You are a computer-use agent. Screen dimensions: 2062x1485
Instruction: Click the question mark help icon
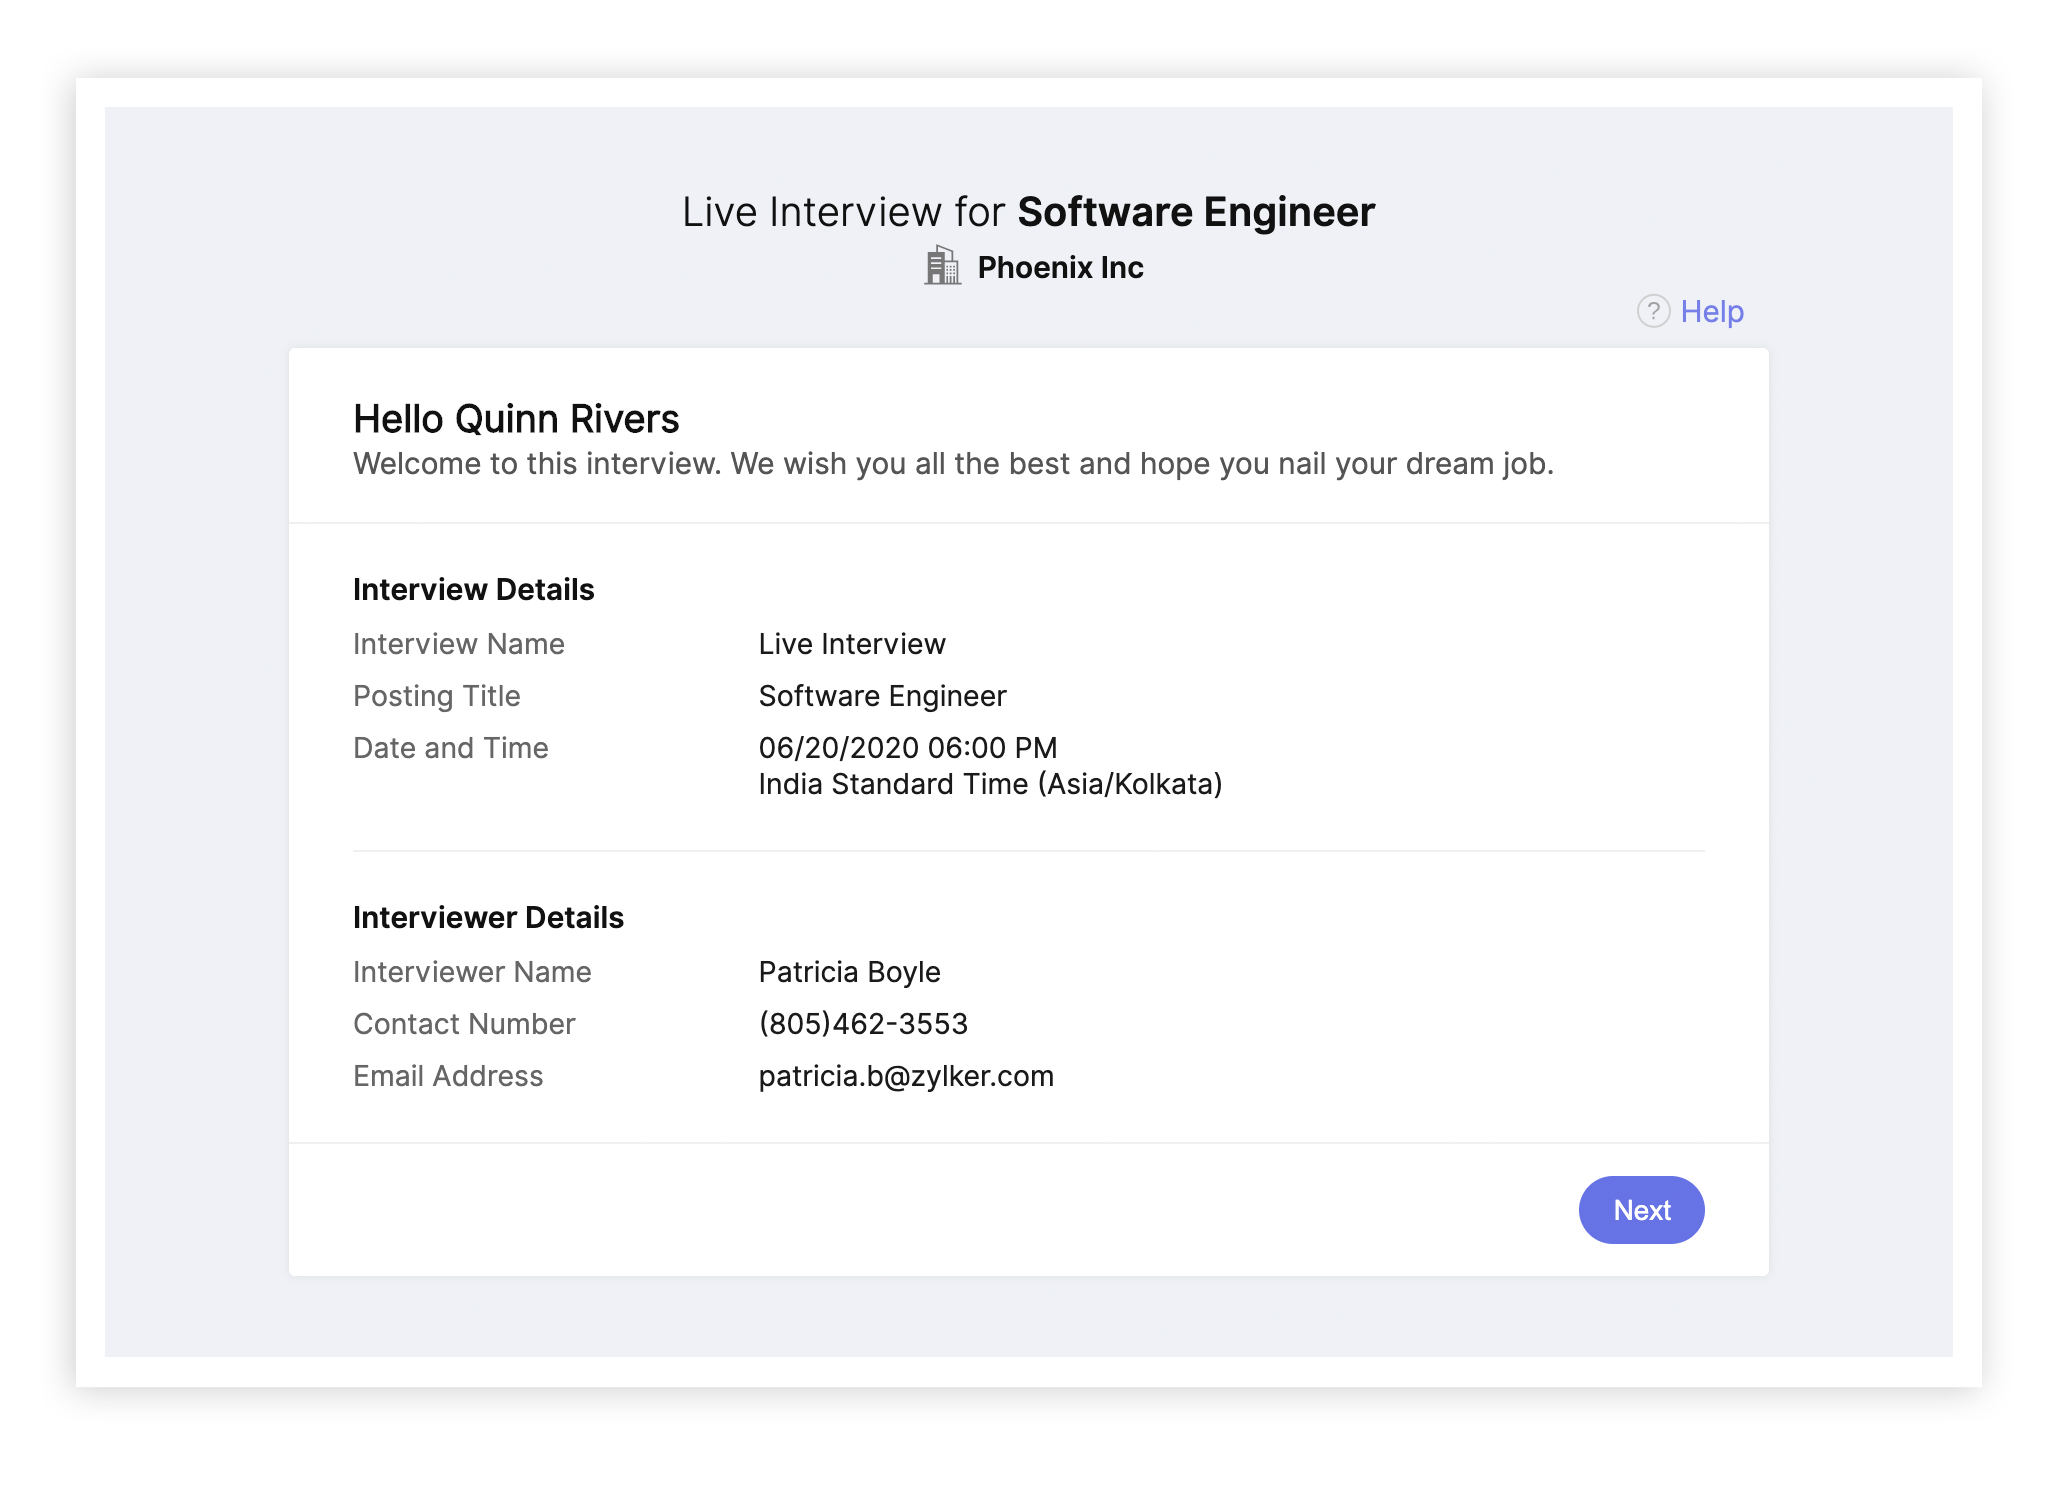point(1652,312)
